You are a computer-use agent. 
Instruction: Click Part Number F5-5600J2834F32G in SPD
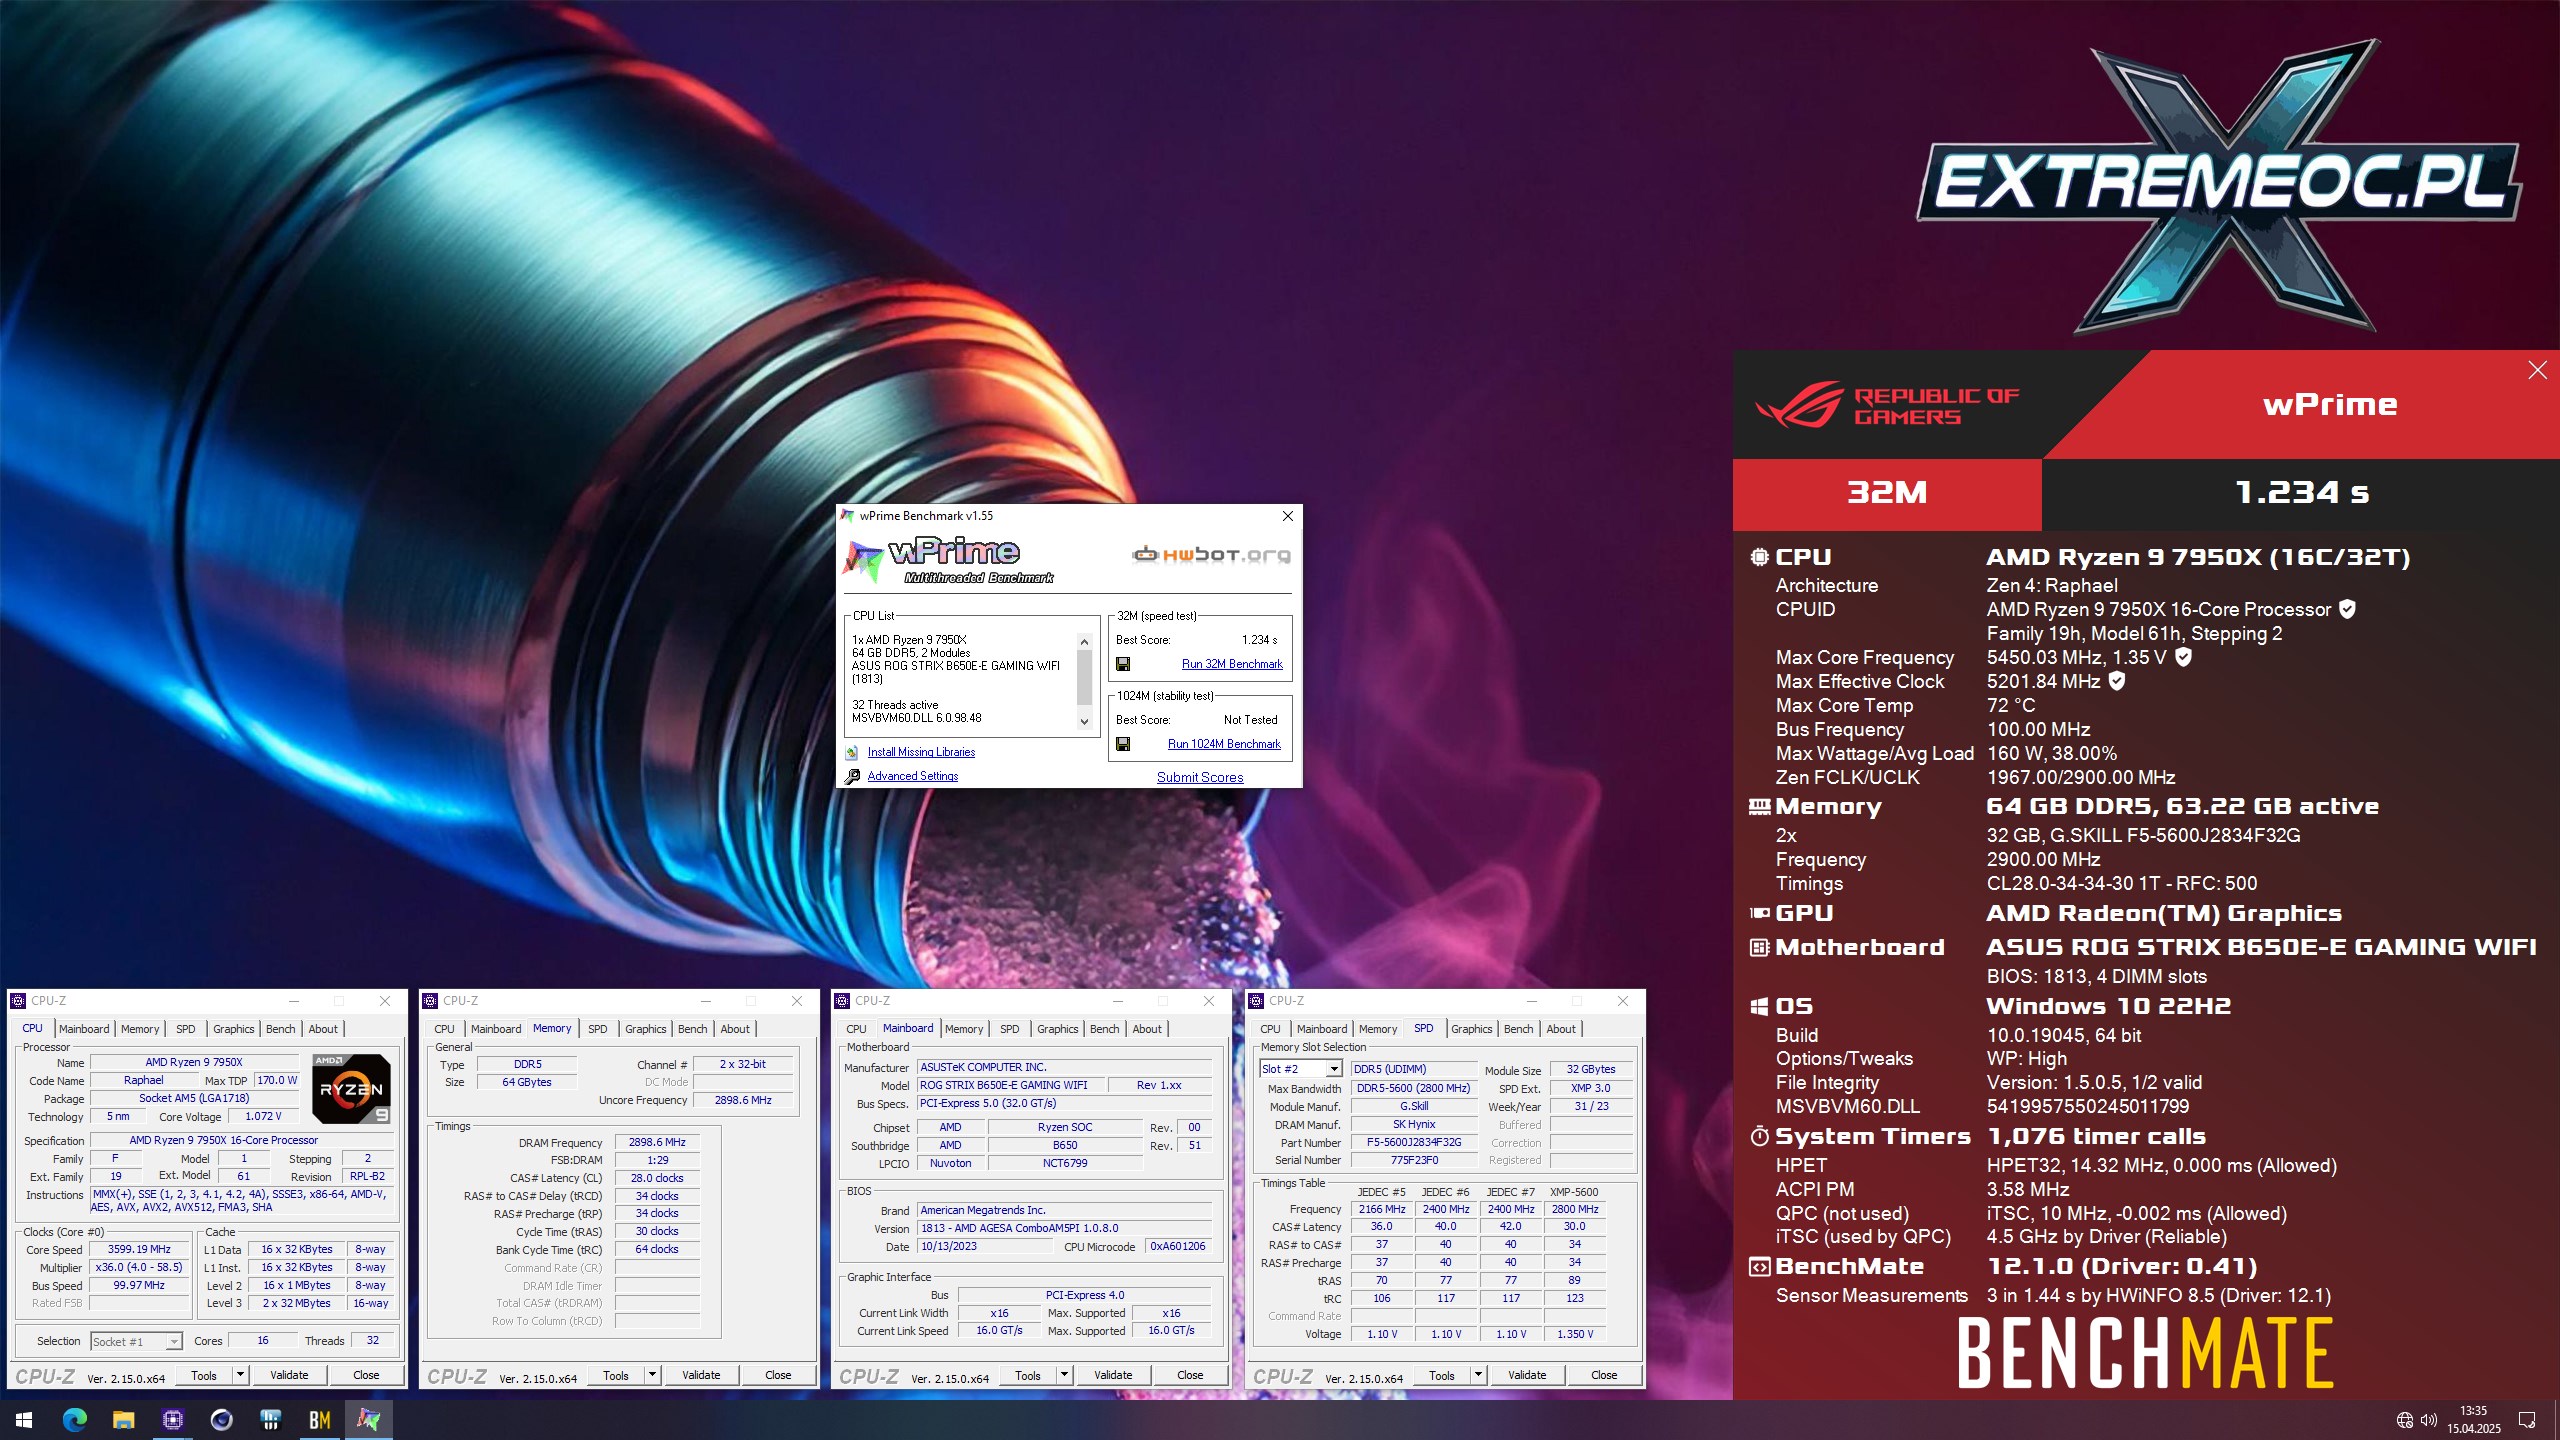[x=1414, y=1142]
